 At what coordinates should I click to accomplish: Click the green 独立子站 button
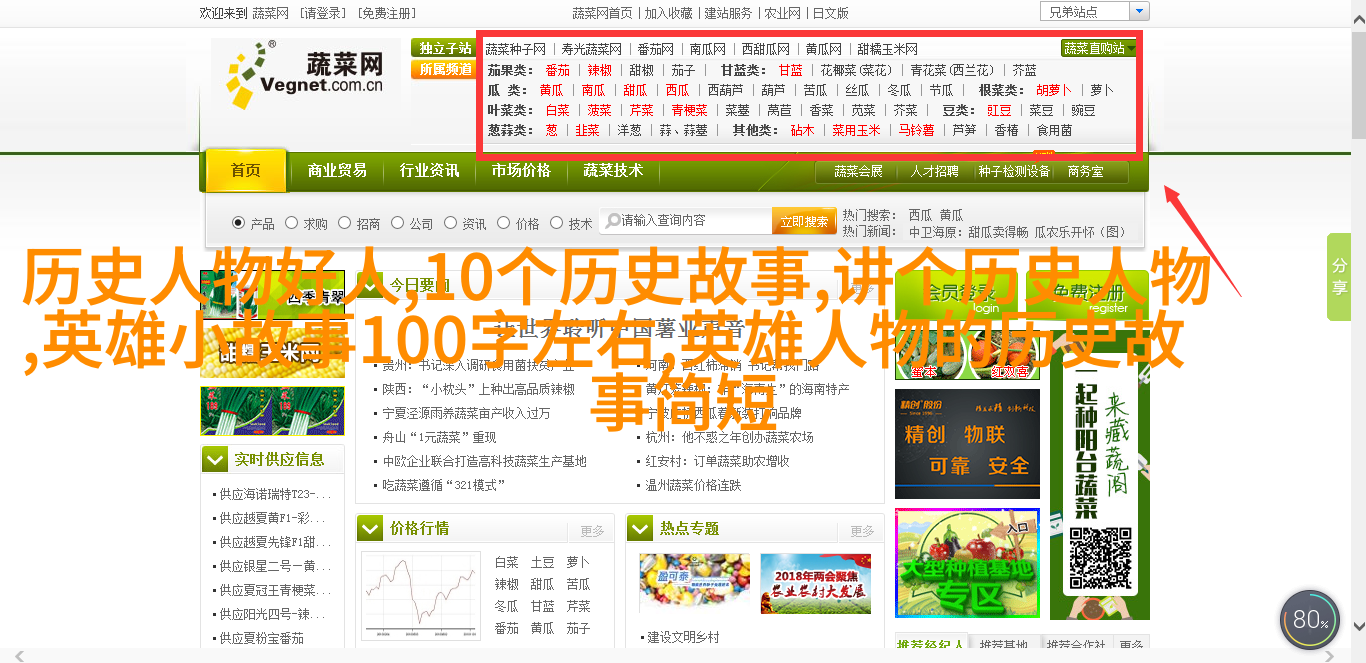coord(444,48)
